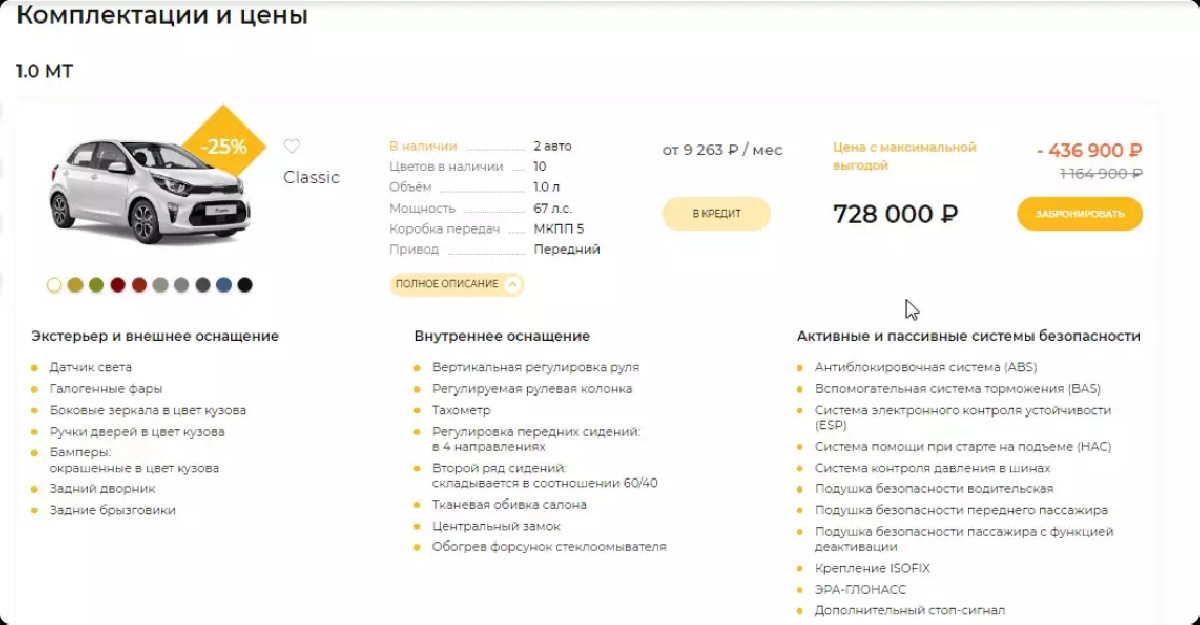1200x625 pixels.
Task: Click Экстерьер и внешнее оснащение heading
Action: point(155,336)
